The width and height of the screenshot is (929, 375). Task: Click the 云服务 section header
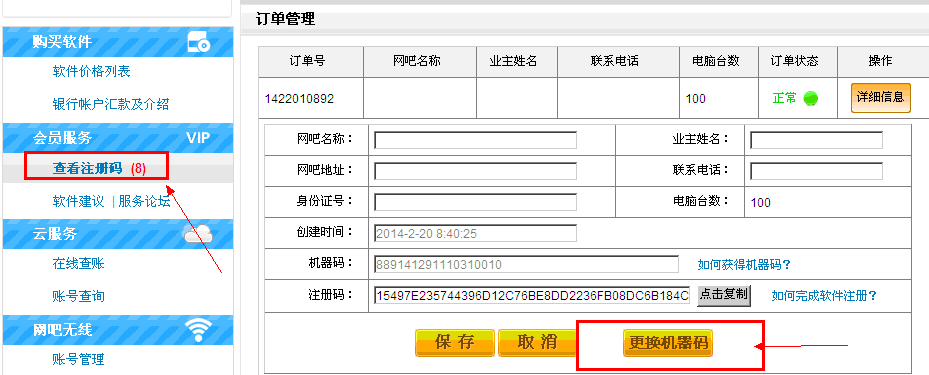point(118,234)
